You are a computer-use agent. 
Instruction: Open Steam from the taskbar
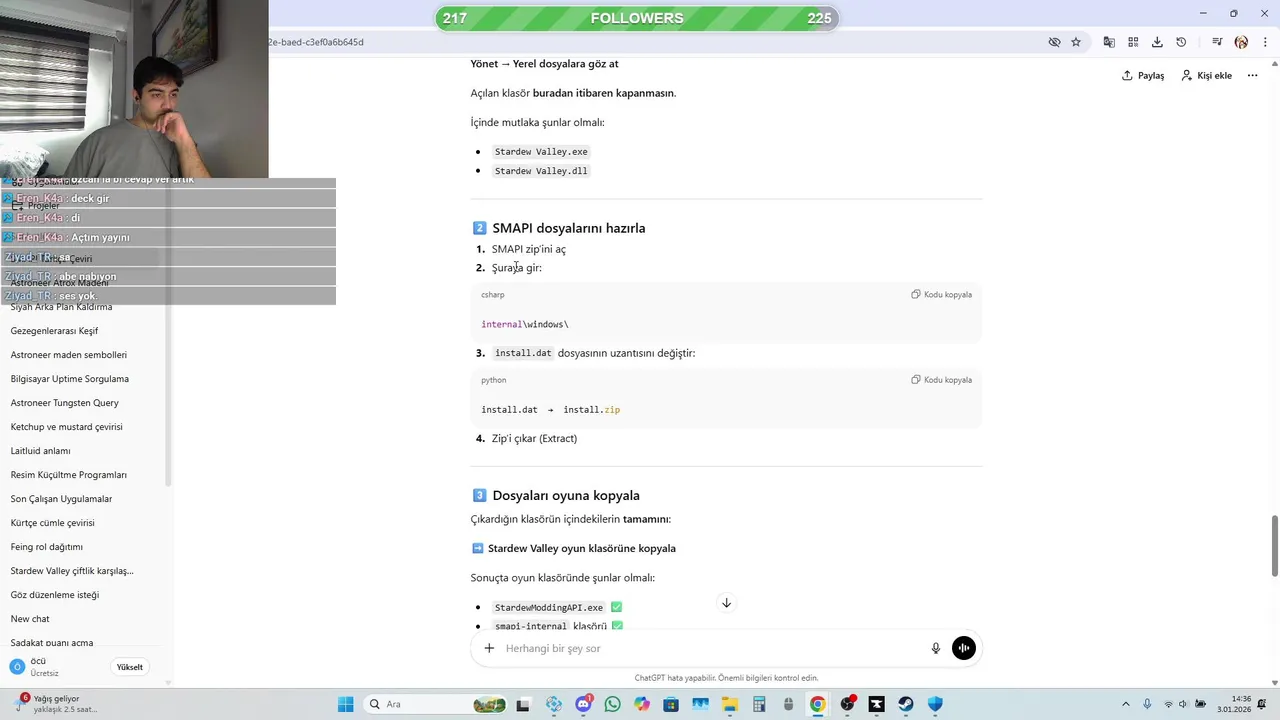pos(905,704)
